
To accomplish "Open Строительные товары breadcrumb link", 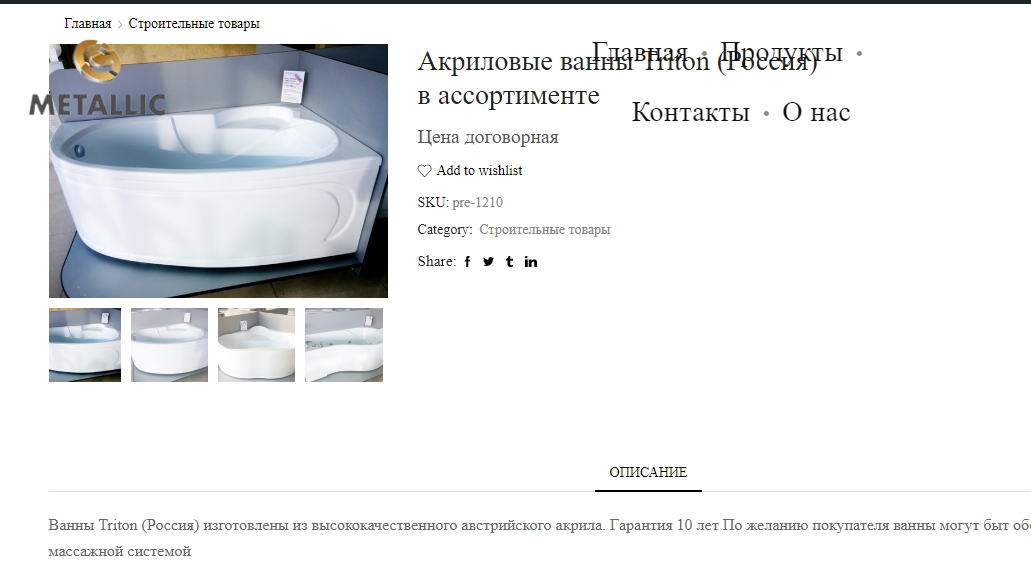I will click(x=194, y=24).
